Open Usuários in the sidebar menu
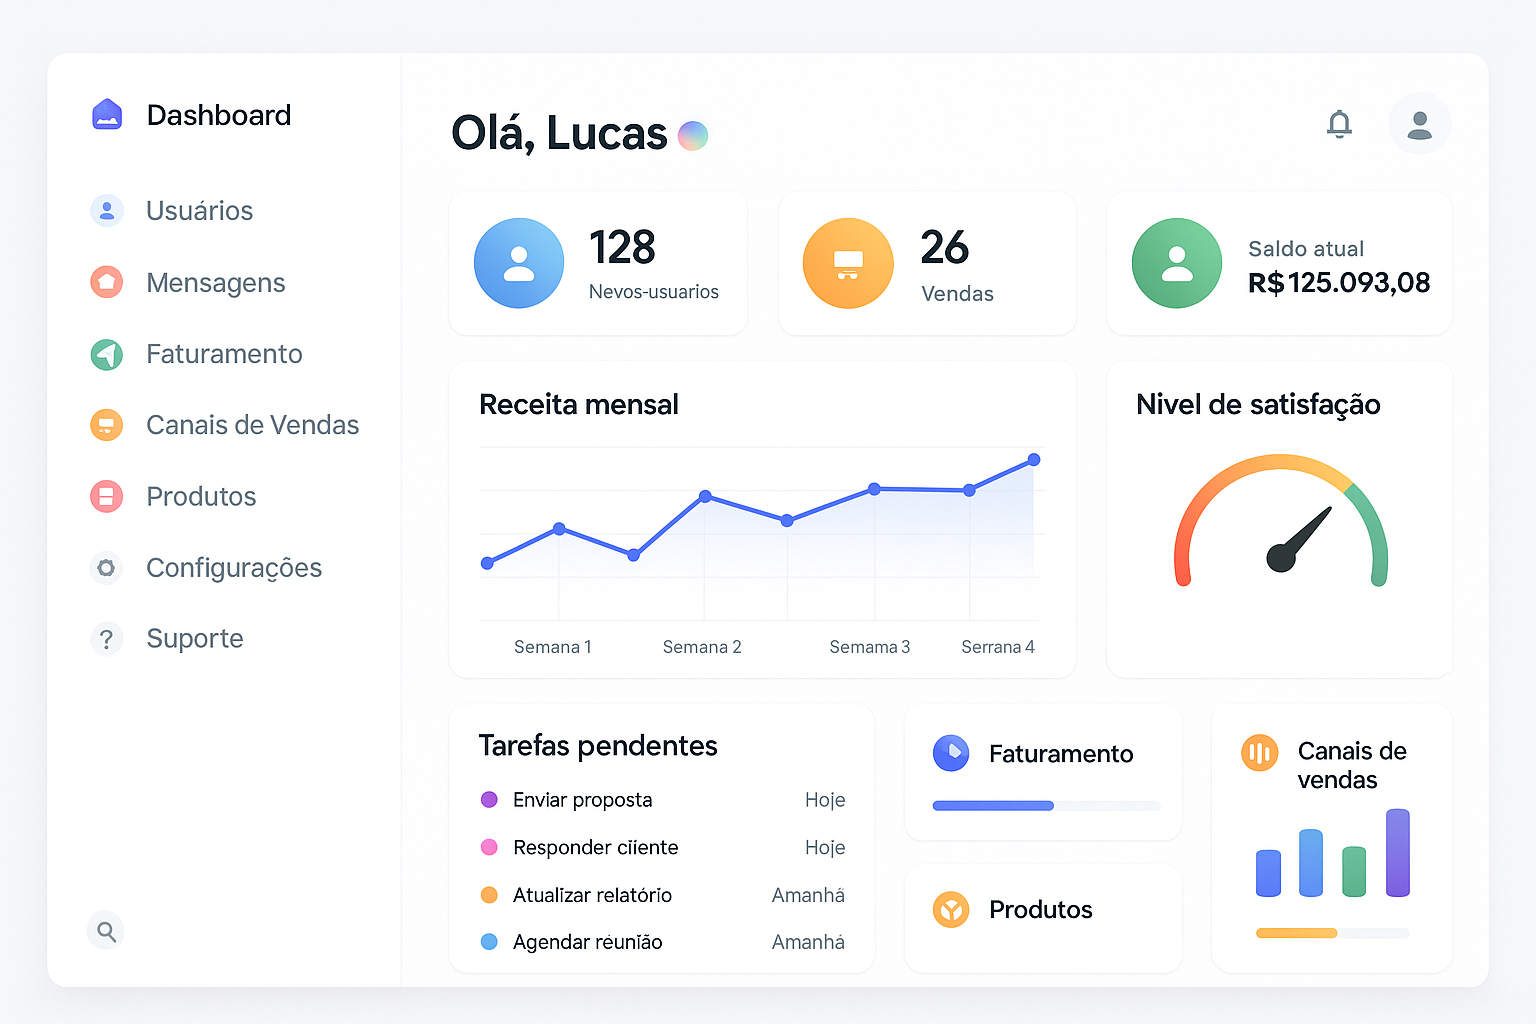1536x1024 pixels. pos(199,211)
